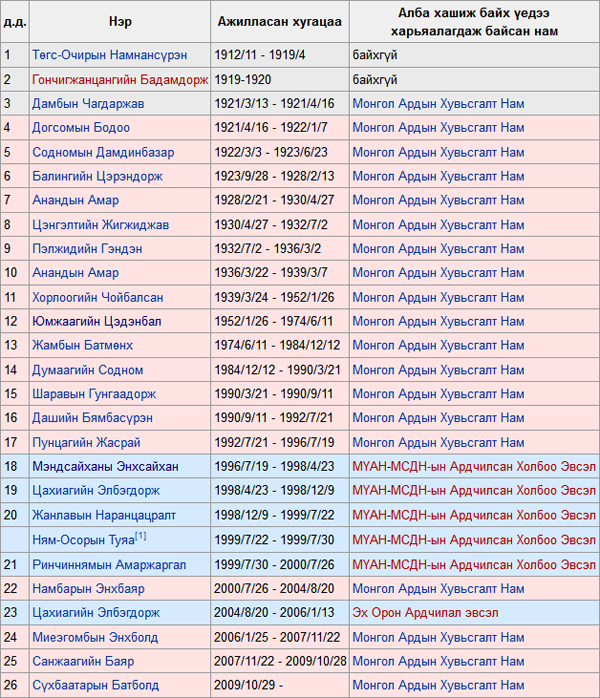Open the Ринчиннямын Амаржаргал link
600x698 pixels.
pos(109,565)
